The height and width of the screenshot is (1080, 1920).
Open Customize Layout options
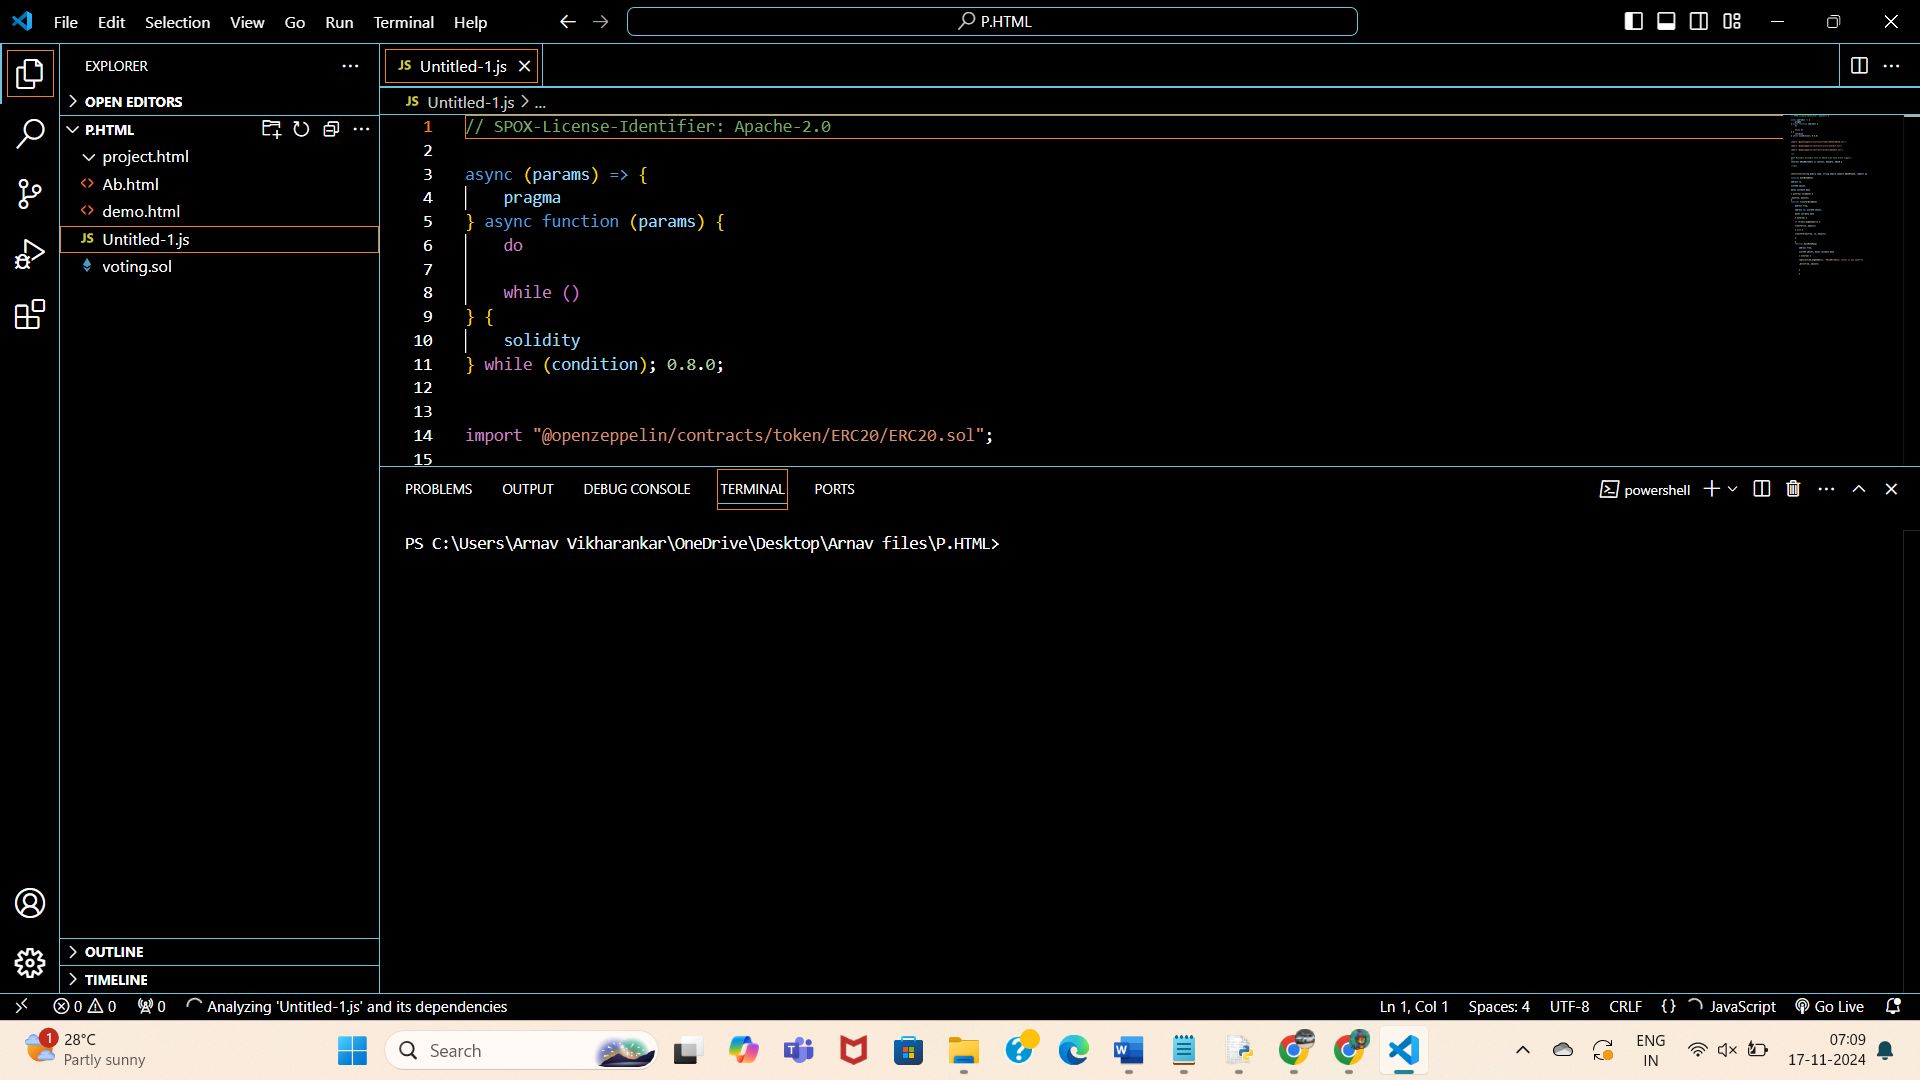(1732, 21)
